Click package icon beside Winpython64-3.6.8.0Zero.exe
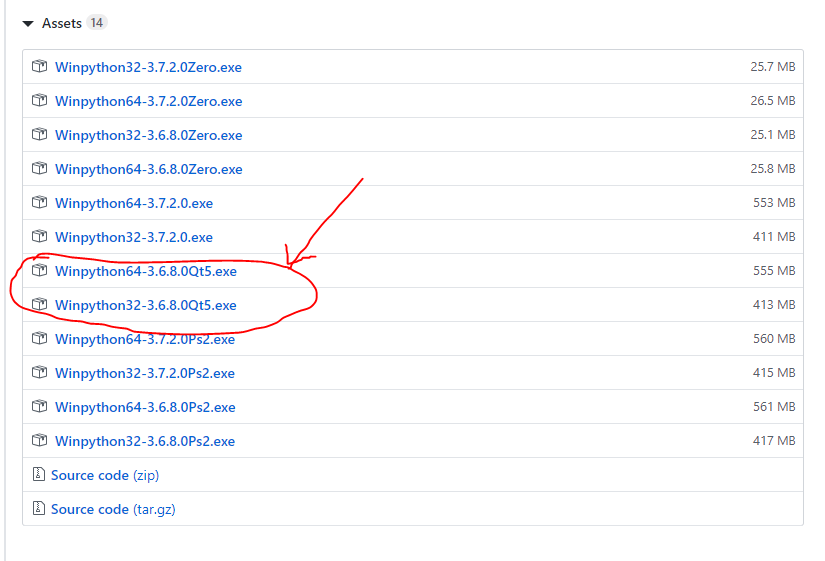The width and height of the screenshot is (825, 561). [x=39, y=168]
